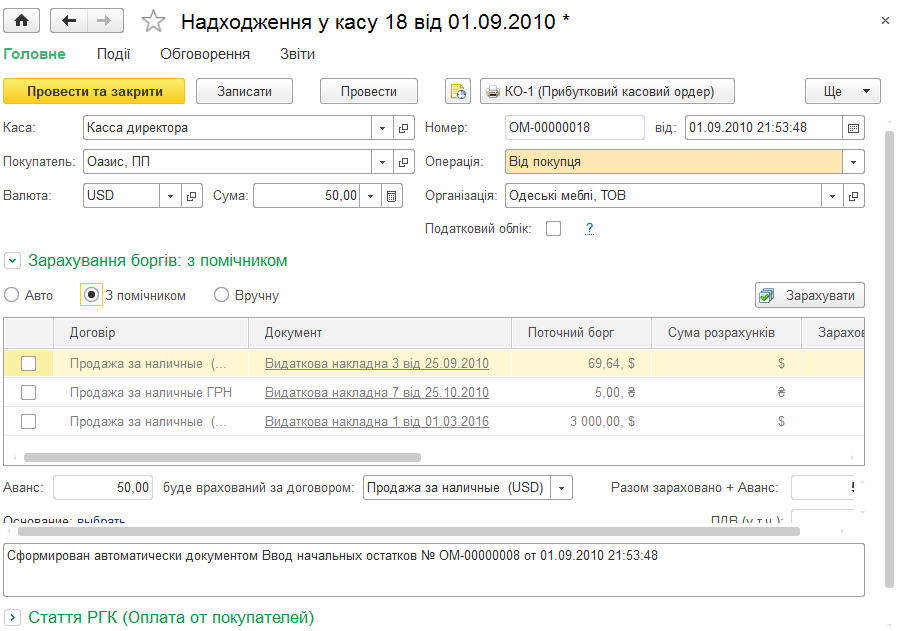The width and height of the screenshot is (899, 631).
Task: Open the advance contract dropdown
Action: click(561, 488)
